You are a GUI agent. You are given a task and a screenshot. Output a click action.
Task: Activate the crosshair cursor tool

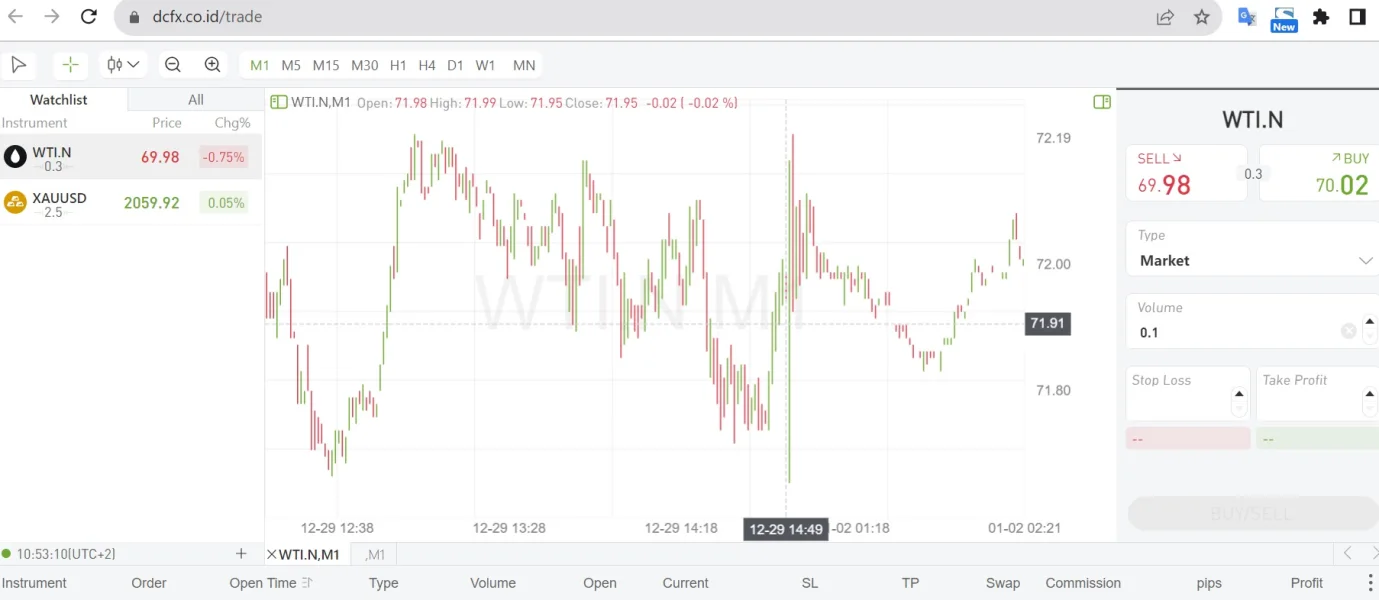pyautogui.click(x=70, y=65)
